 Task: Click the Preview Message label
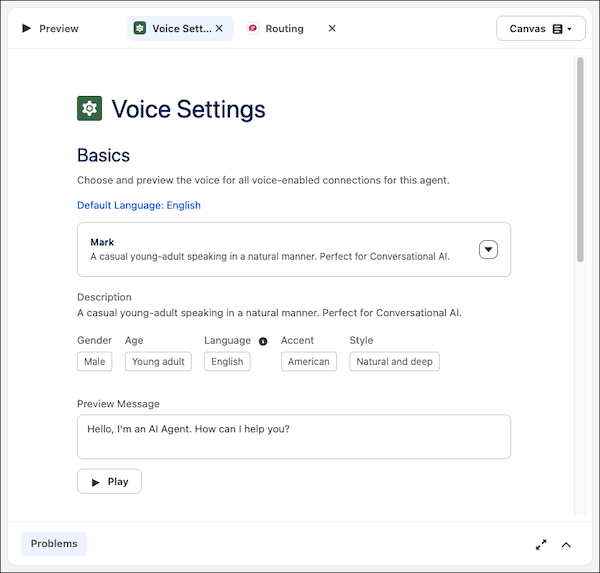pos(118,404)
